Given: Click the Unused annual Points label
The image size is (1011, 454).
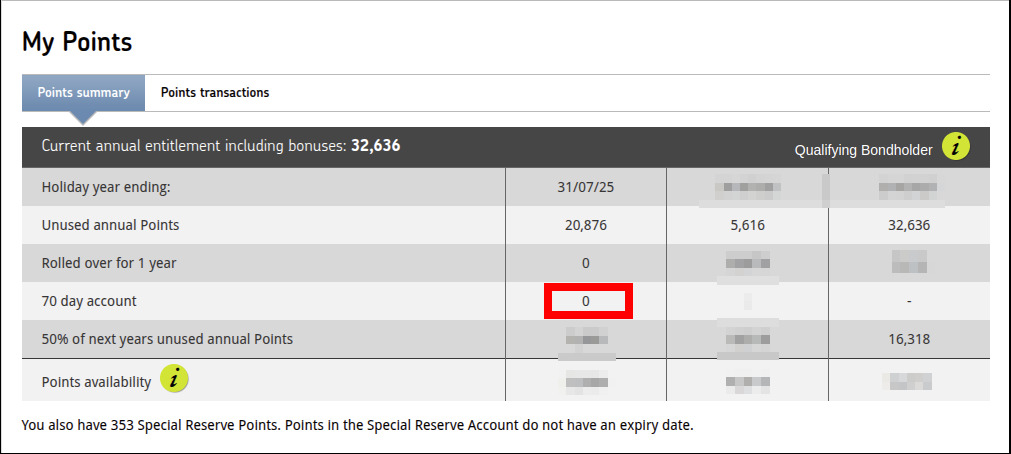Looking at the screenshot, I should (110, 226).
